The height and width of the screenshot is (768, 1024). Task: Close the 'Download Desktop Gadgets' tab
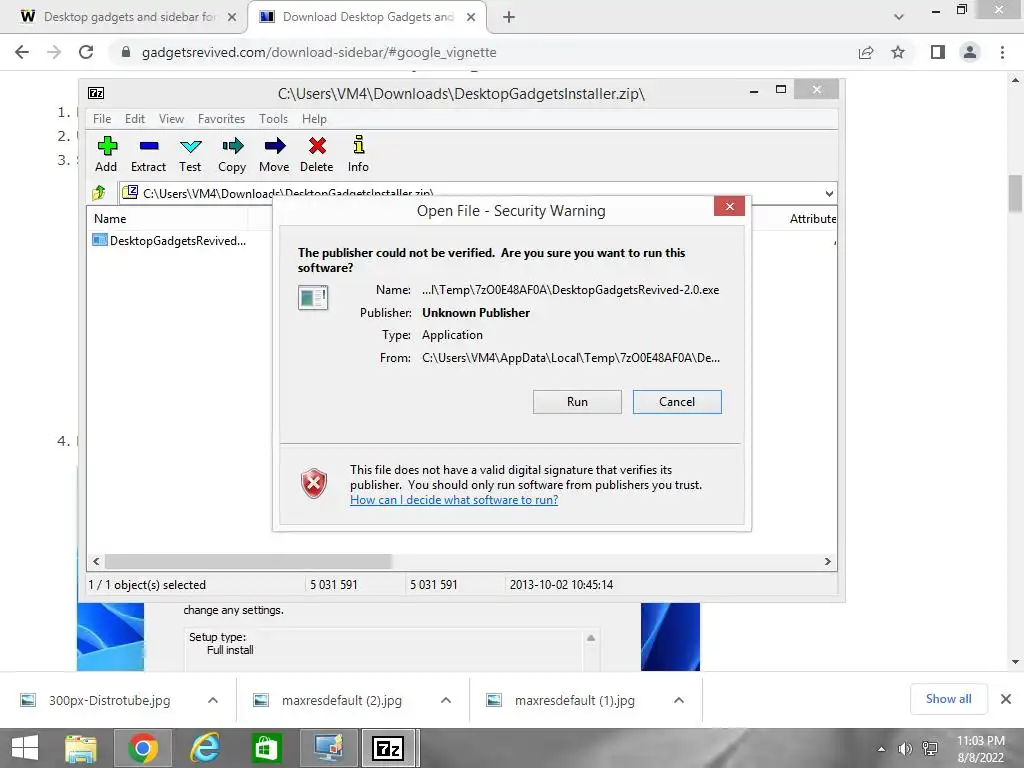[471, 17]
